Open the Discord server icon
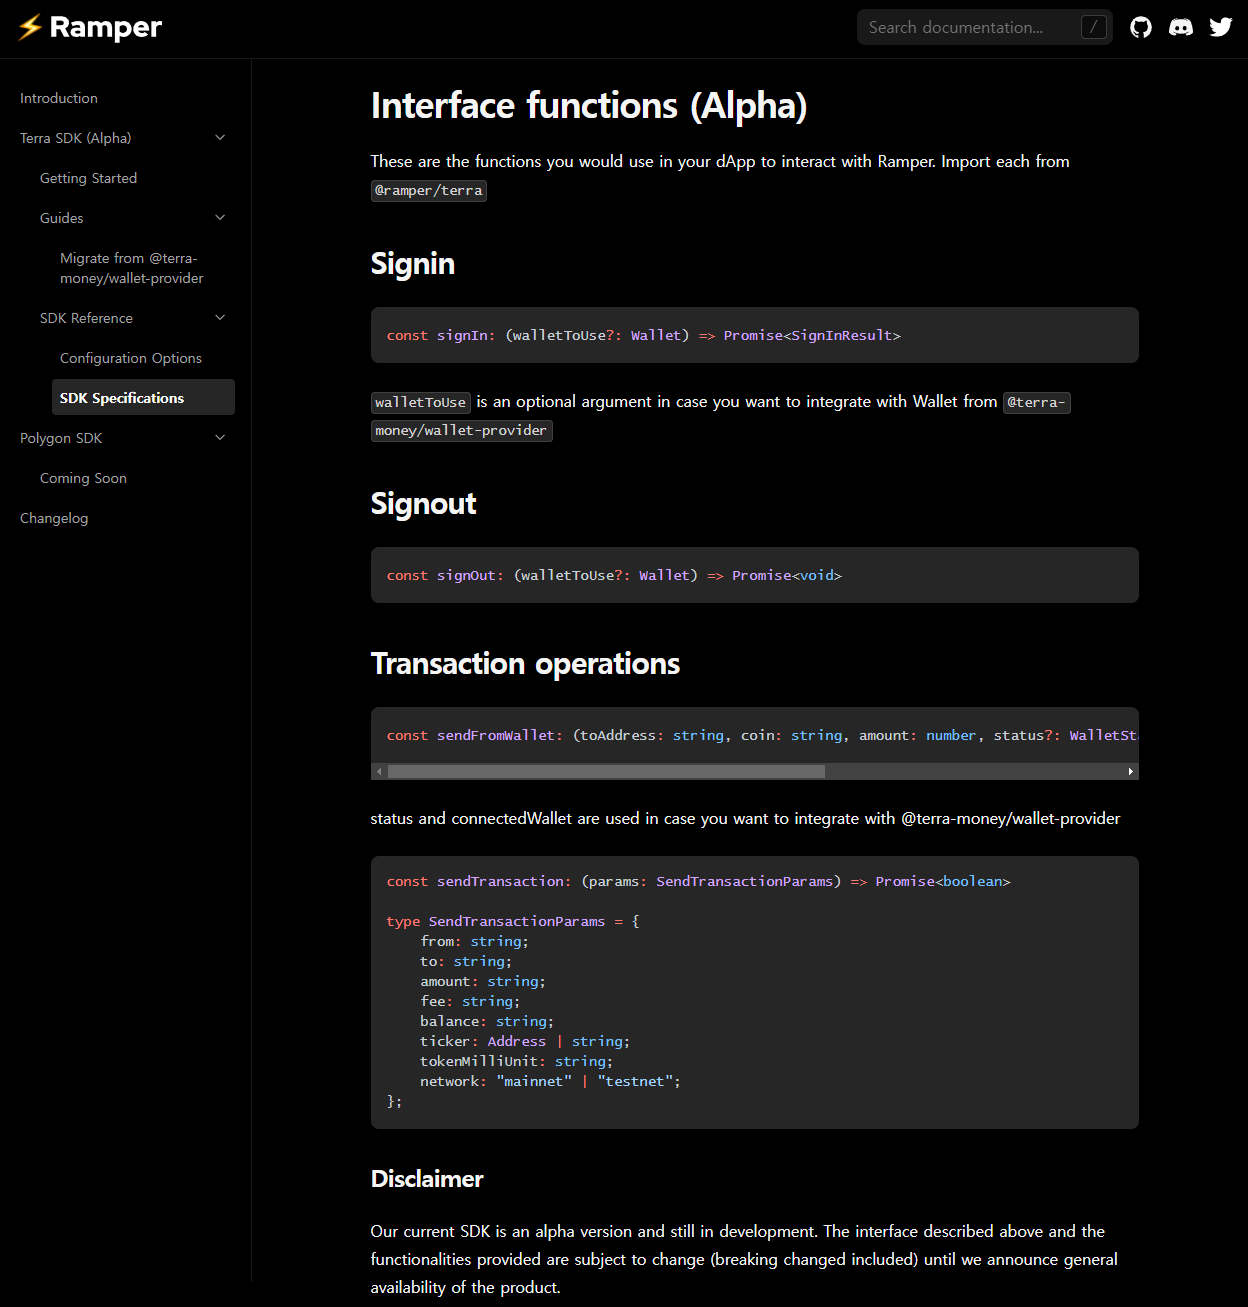 [x=1181, y=27]
